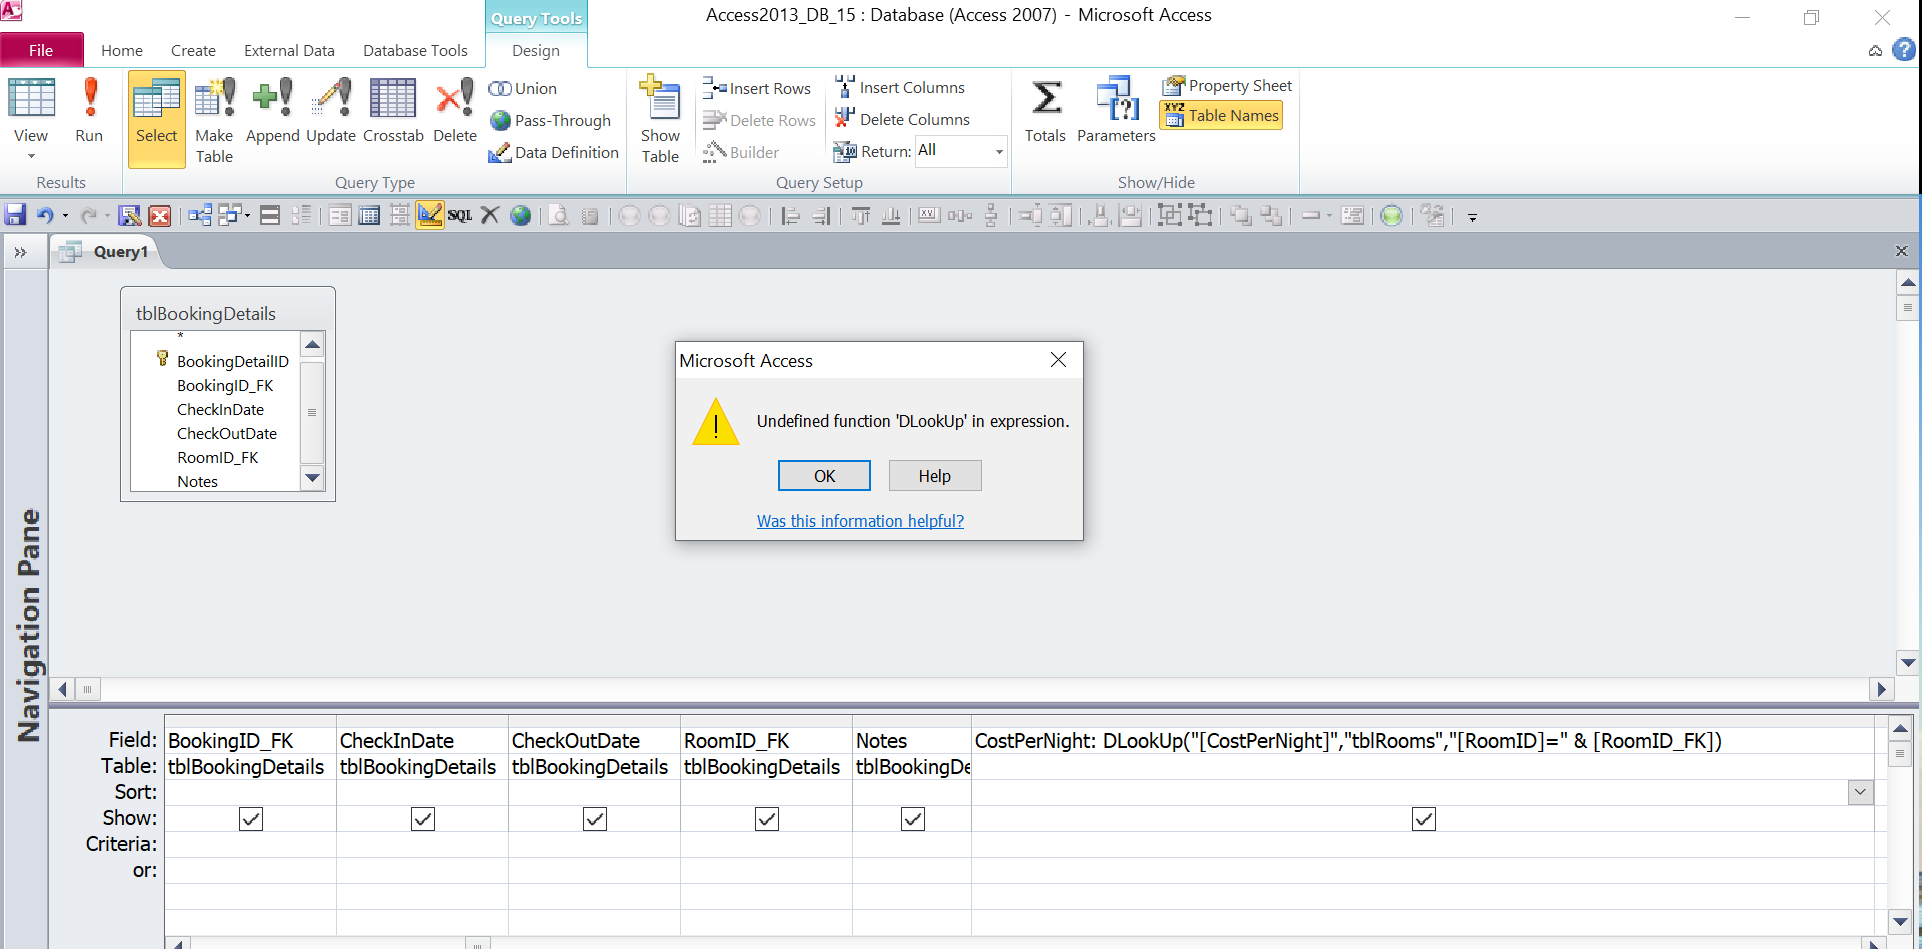This screenshot has width=1922, height=949.
Task: Switch to Make Table query type
Action: point(214,120)
